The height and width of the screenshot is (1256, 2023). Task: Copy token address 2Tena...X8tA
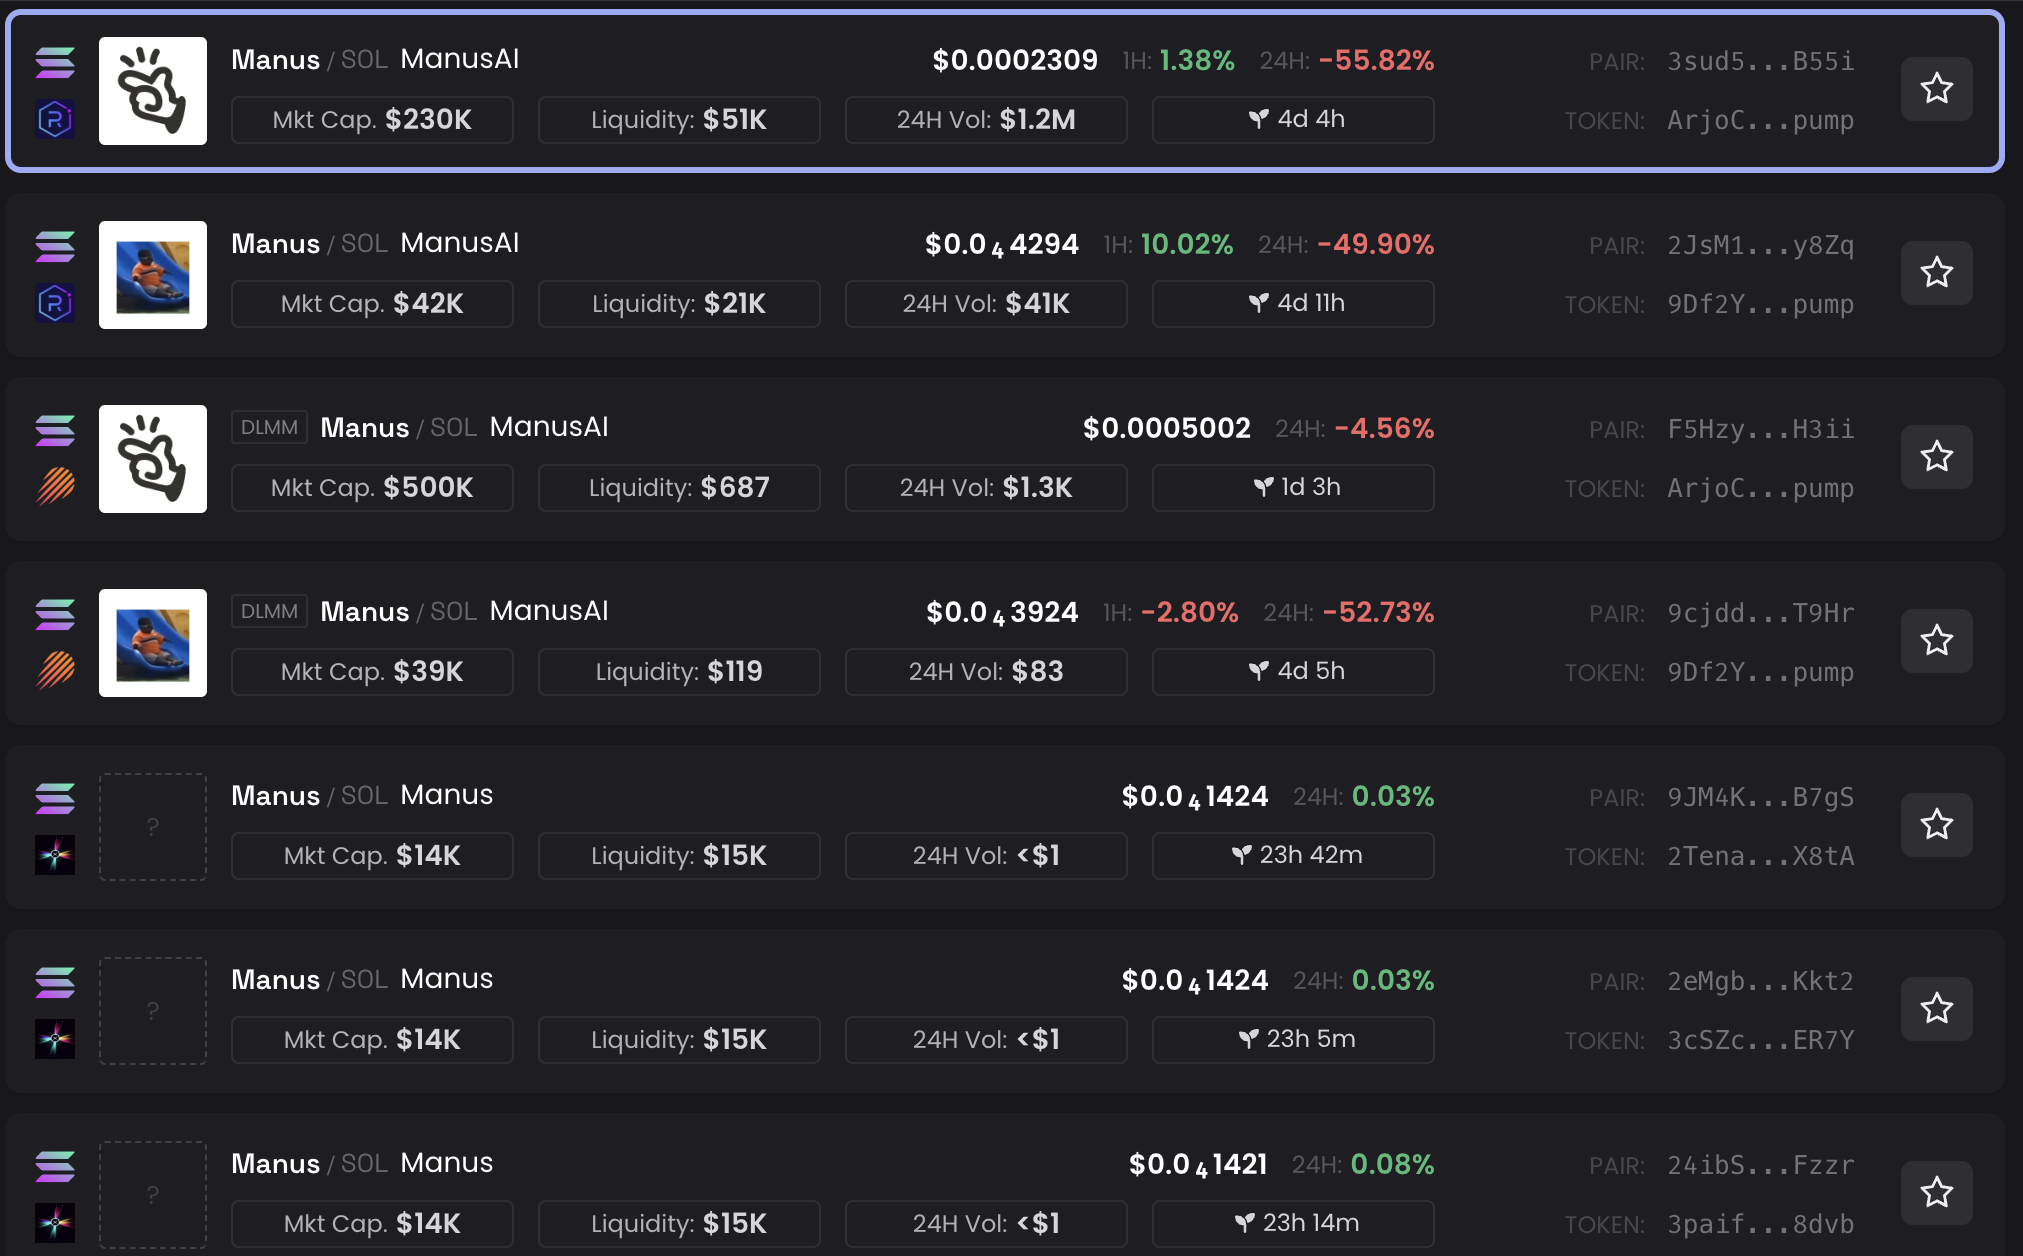tap(1760, 856)
